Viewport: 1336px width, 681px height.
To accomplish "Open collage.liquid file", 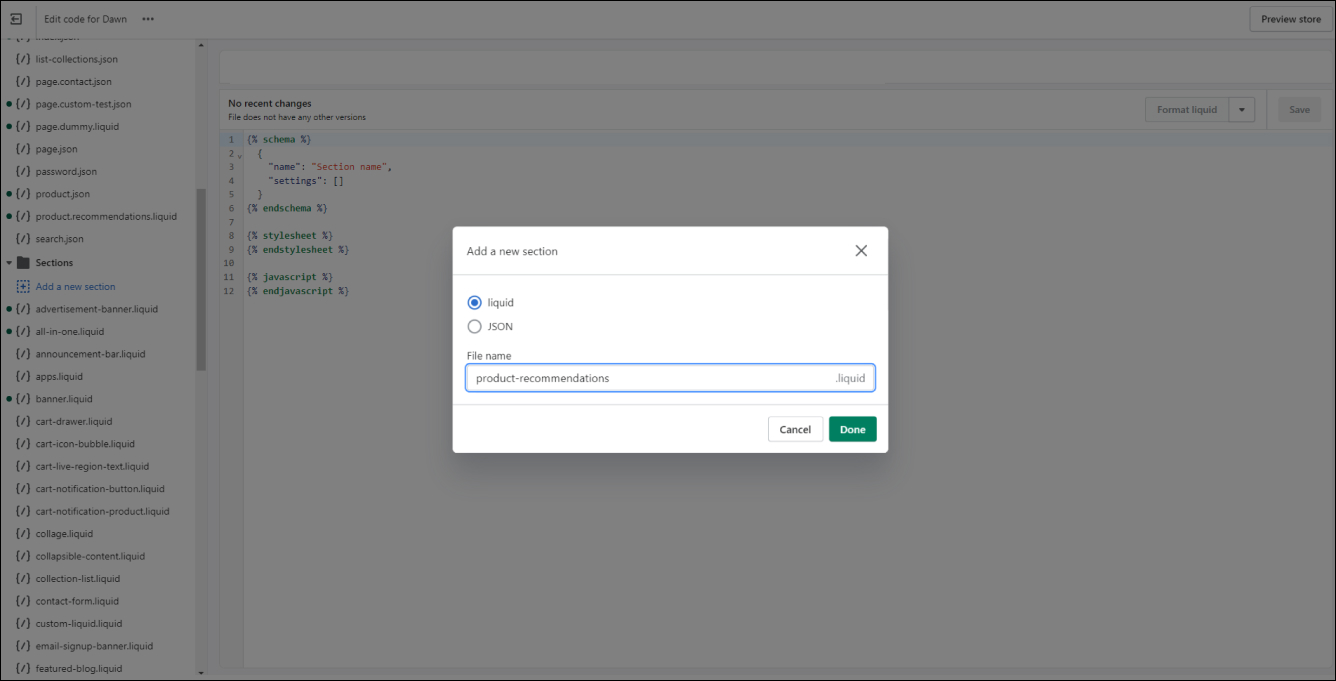I will click(x=64, y=534).
